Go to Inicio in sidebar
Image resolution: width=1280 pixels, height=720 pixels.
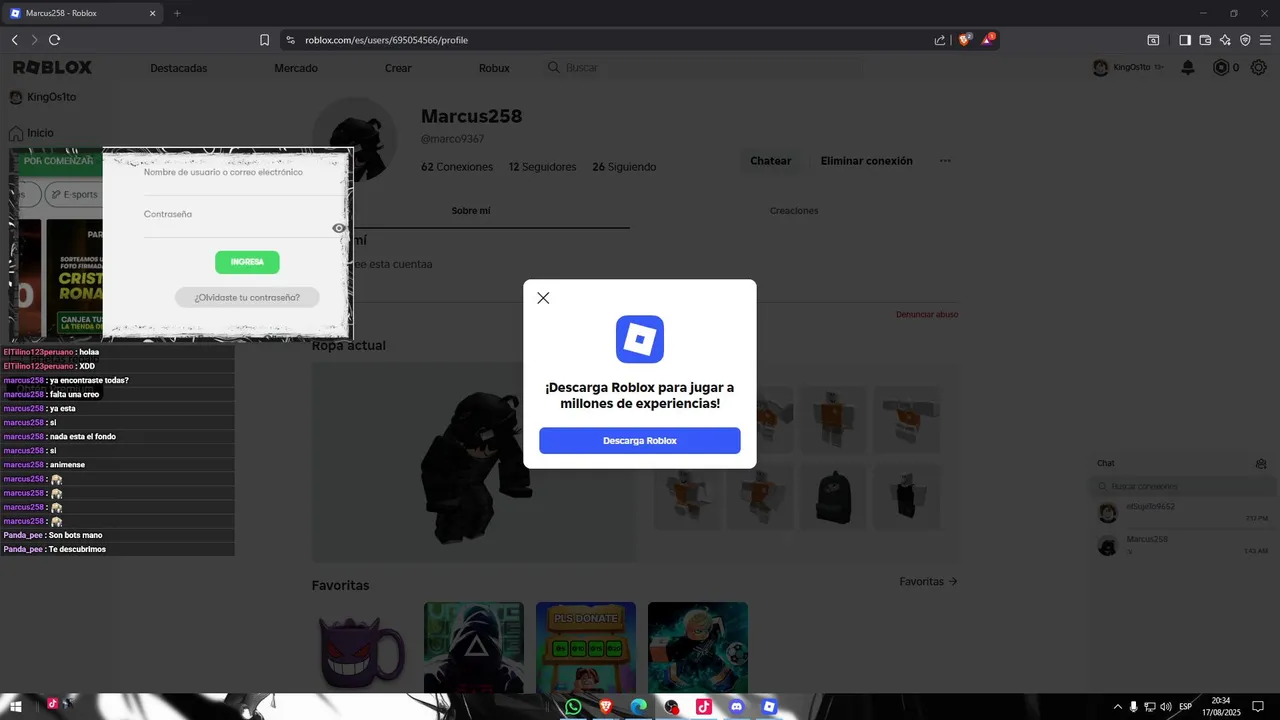(x=31, y=133)
